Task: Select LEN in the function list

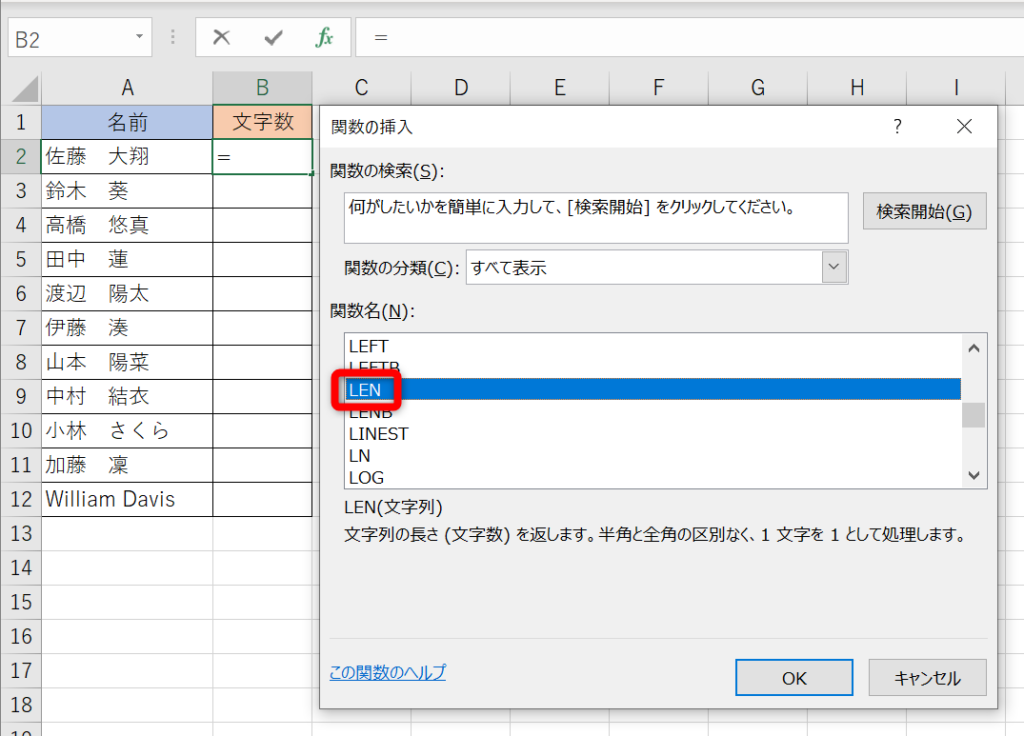Action: pyautogui.click(x=365, y=389)
